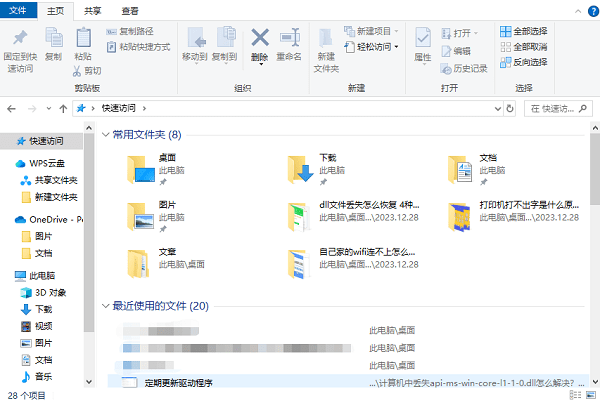The image size is (600, 403).
Task: Open the recent locations dropdown arrow
Action: point(49,109)
